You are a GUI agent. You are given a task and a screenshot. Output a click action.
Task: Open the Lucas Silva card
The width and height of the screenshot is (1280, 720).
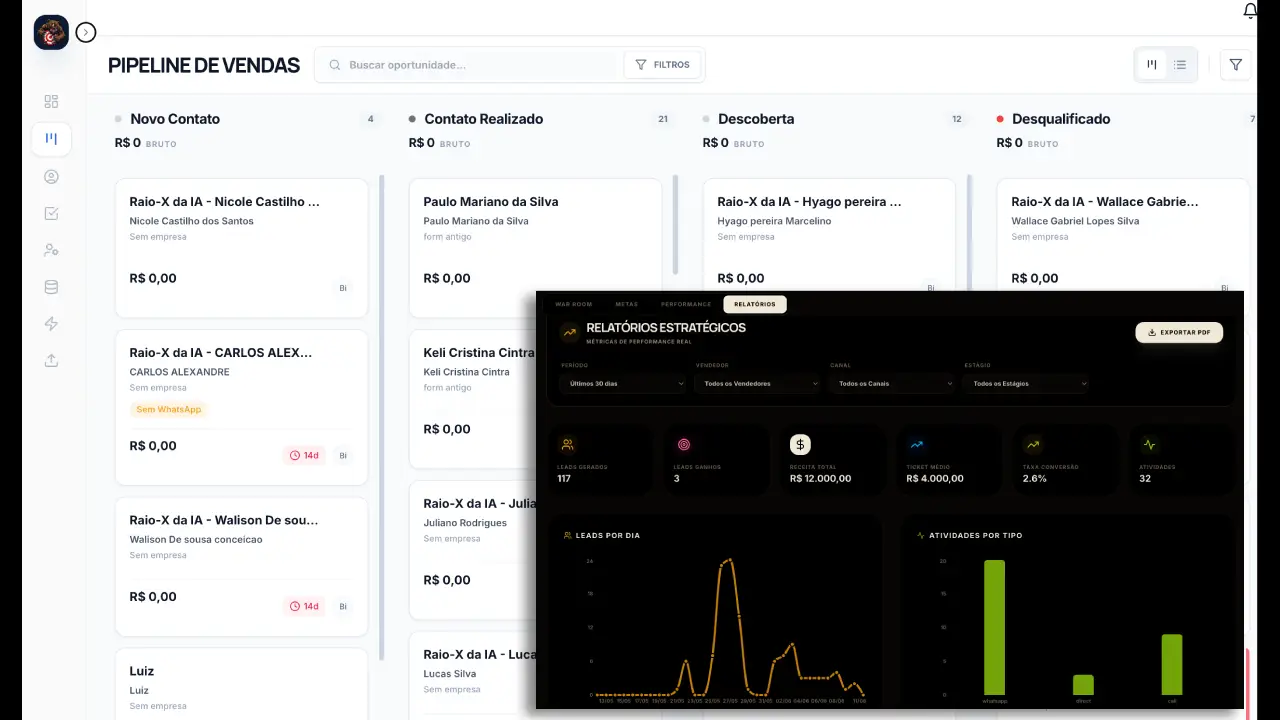click(472, 676)
